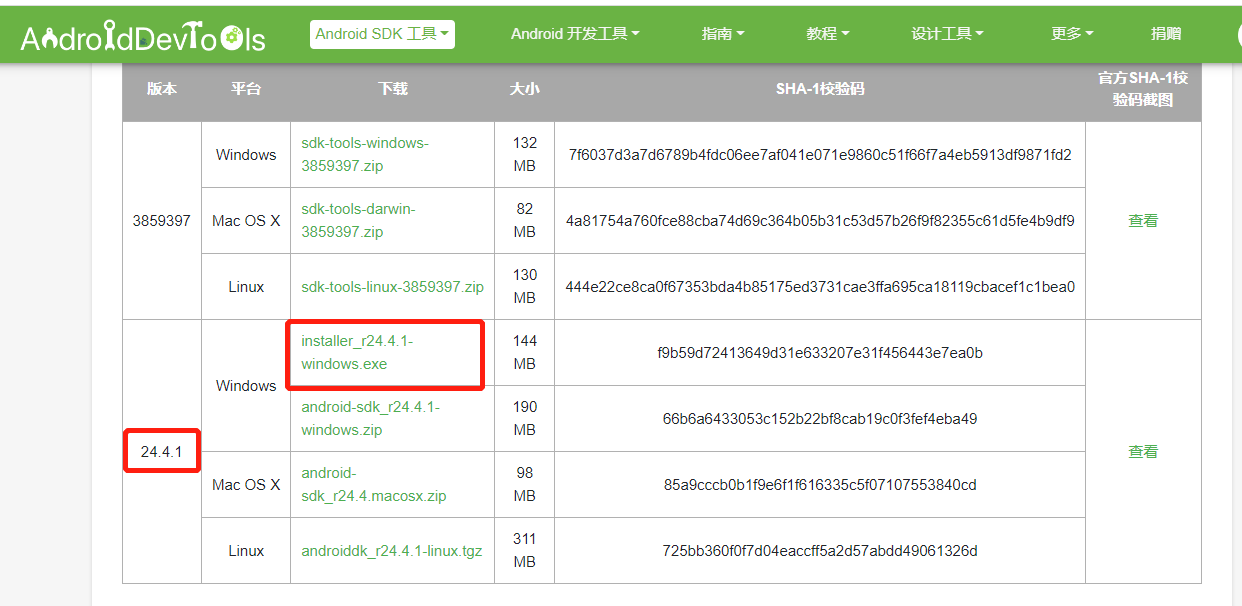Select the 版本 column header
Image resolution: width=1242 pixels, height=606 pixels.
pos(162,89)
